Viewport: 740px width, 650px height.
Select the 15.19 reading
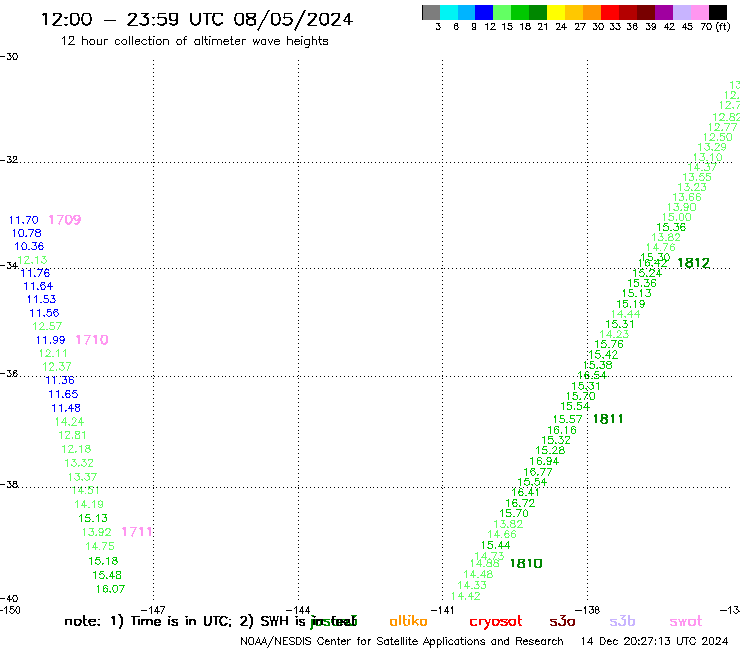[x=631, y=304]
